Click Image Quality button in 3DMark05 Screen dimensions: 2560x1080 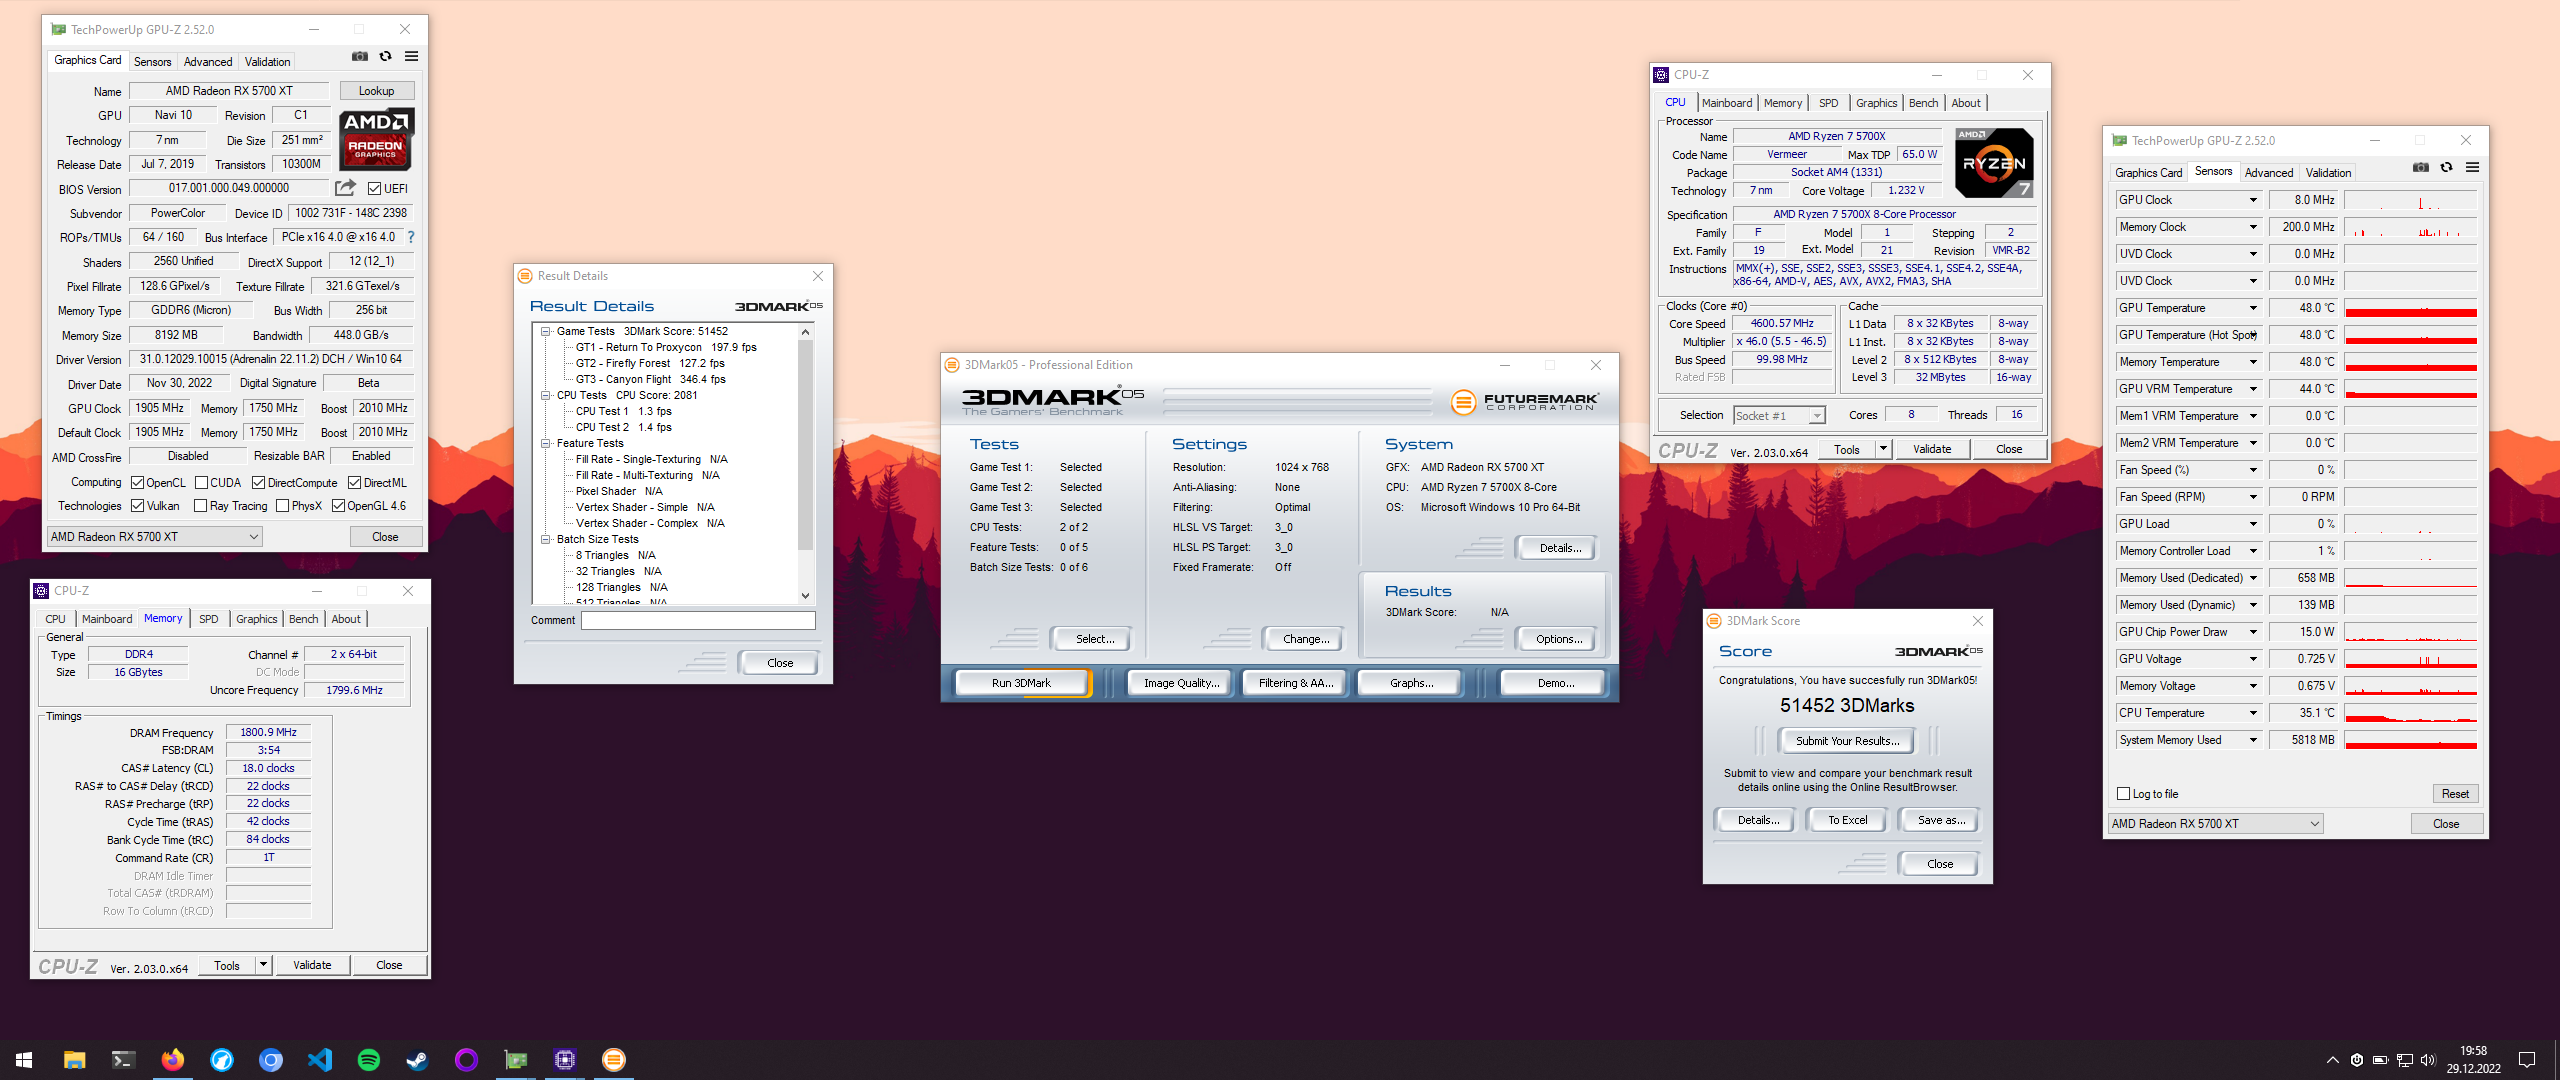(x=1181, y=683)
